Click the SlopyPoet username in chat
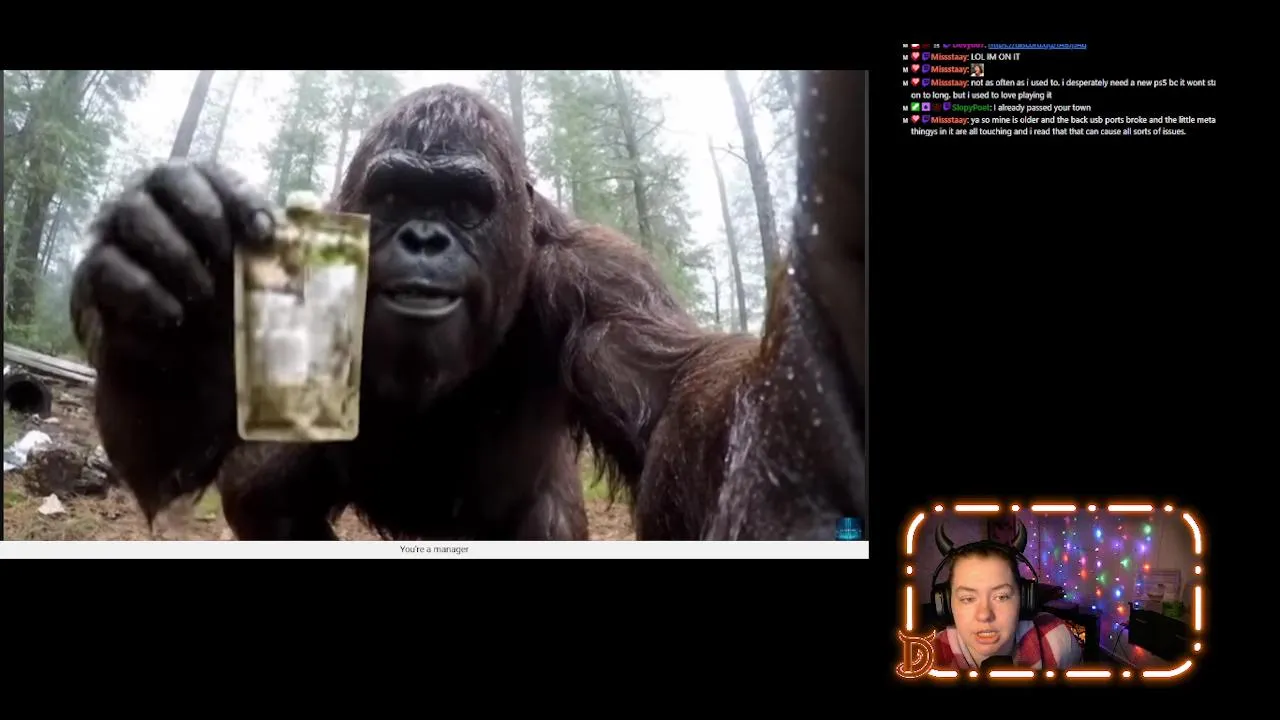Image resolution: width=1280 pixels, height=720 pixels. (970, 107)
